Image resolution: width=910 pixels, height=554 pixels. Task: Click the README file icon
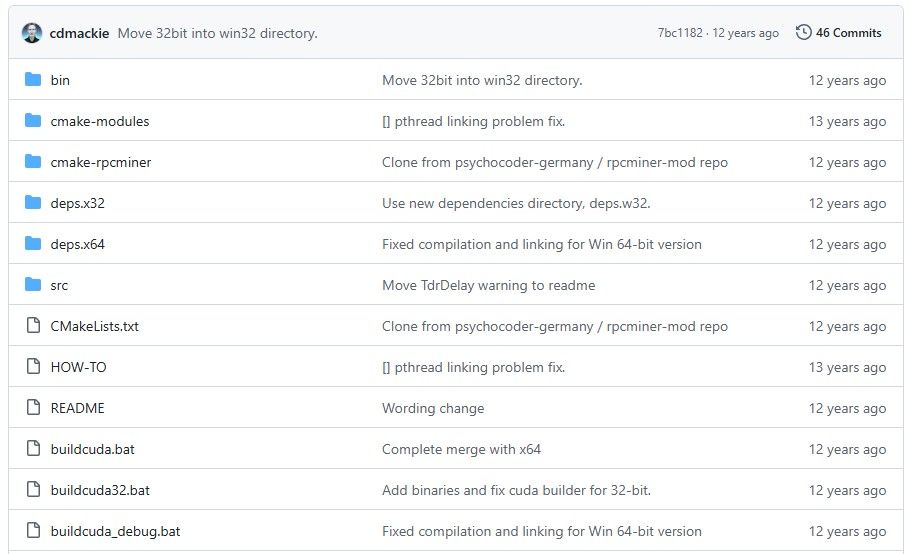coord(33,408)
